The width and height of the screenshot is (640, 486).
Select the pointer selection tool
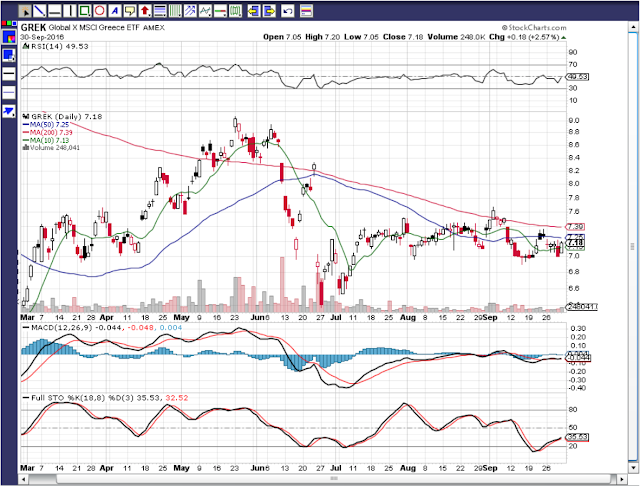click(25, 11)
